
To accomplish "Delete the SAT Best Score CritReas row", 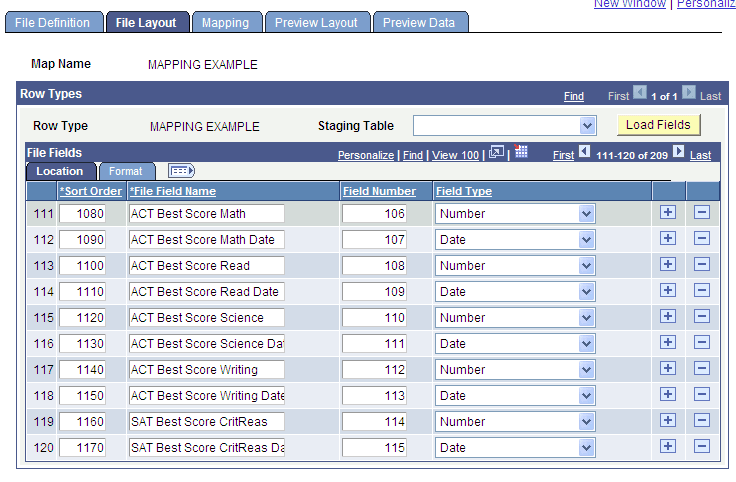I will [x=702, y=421].
